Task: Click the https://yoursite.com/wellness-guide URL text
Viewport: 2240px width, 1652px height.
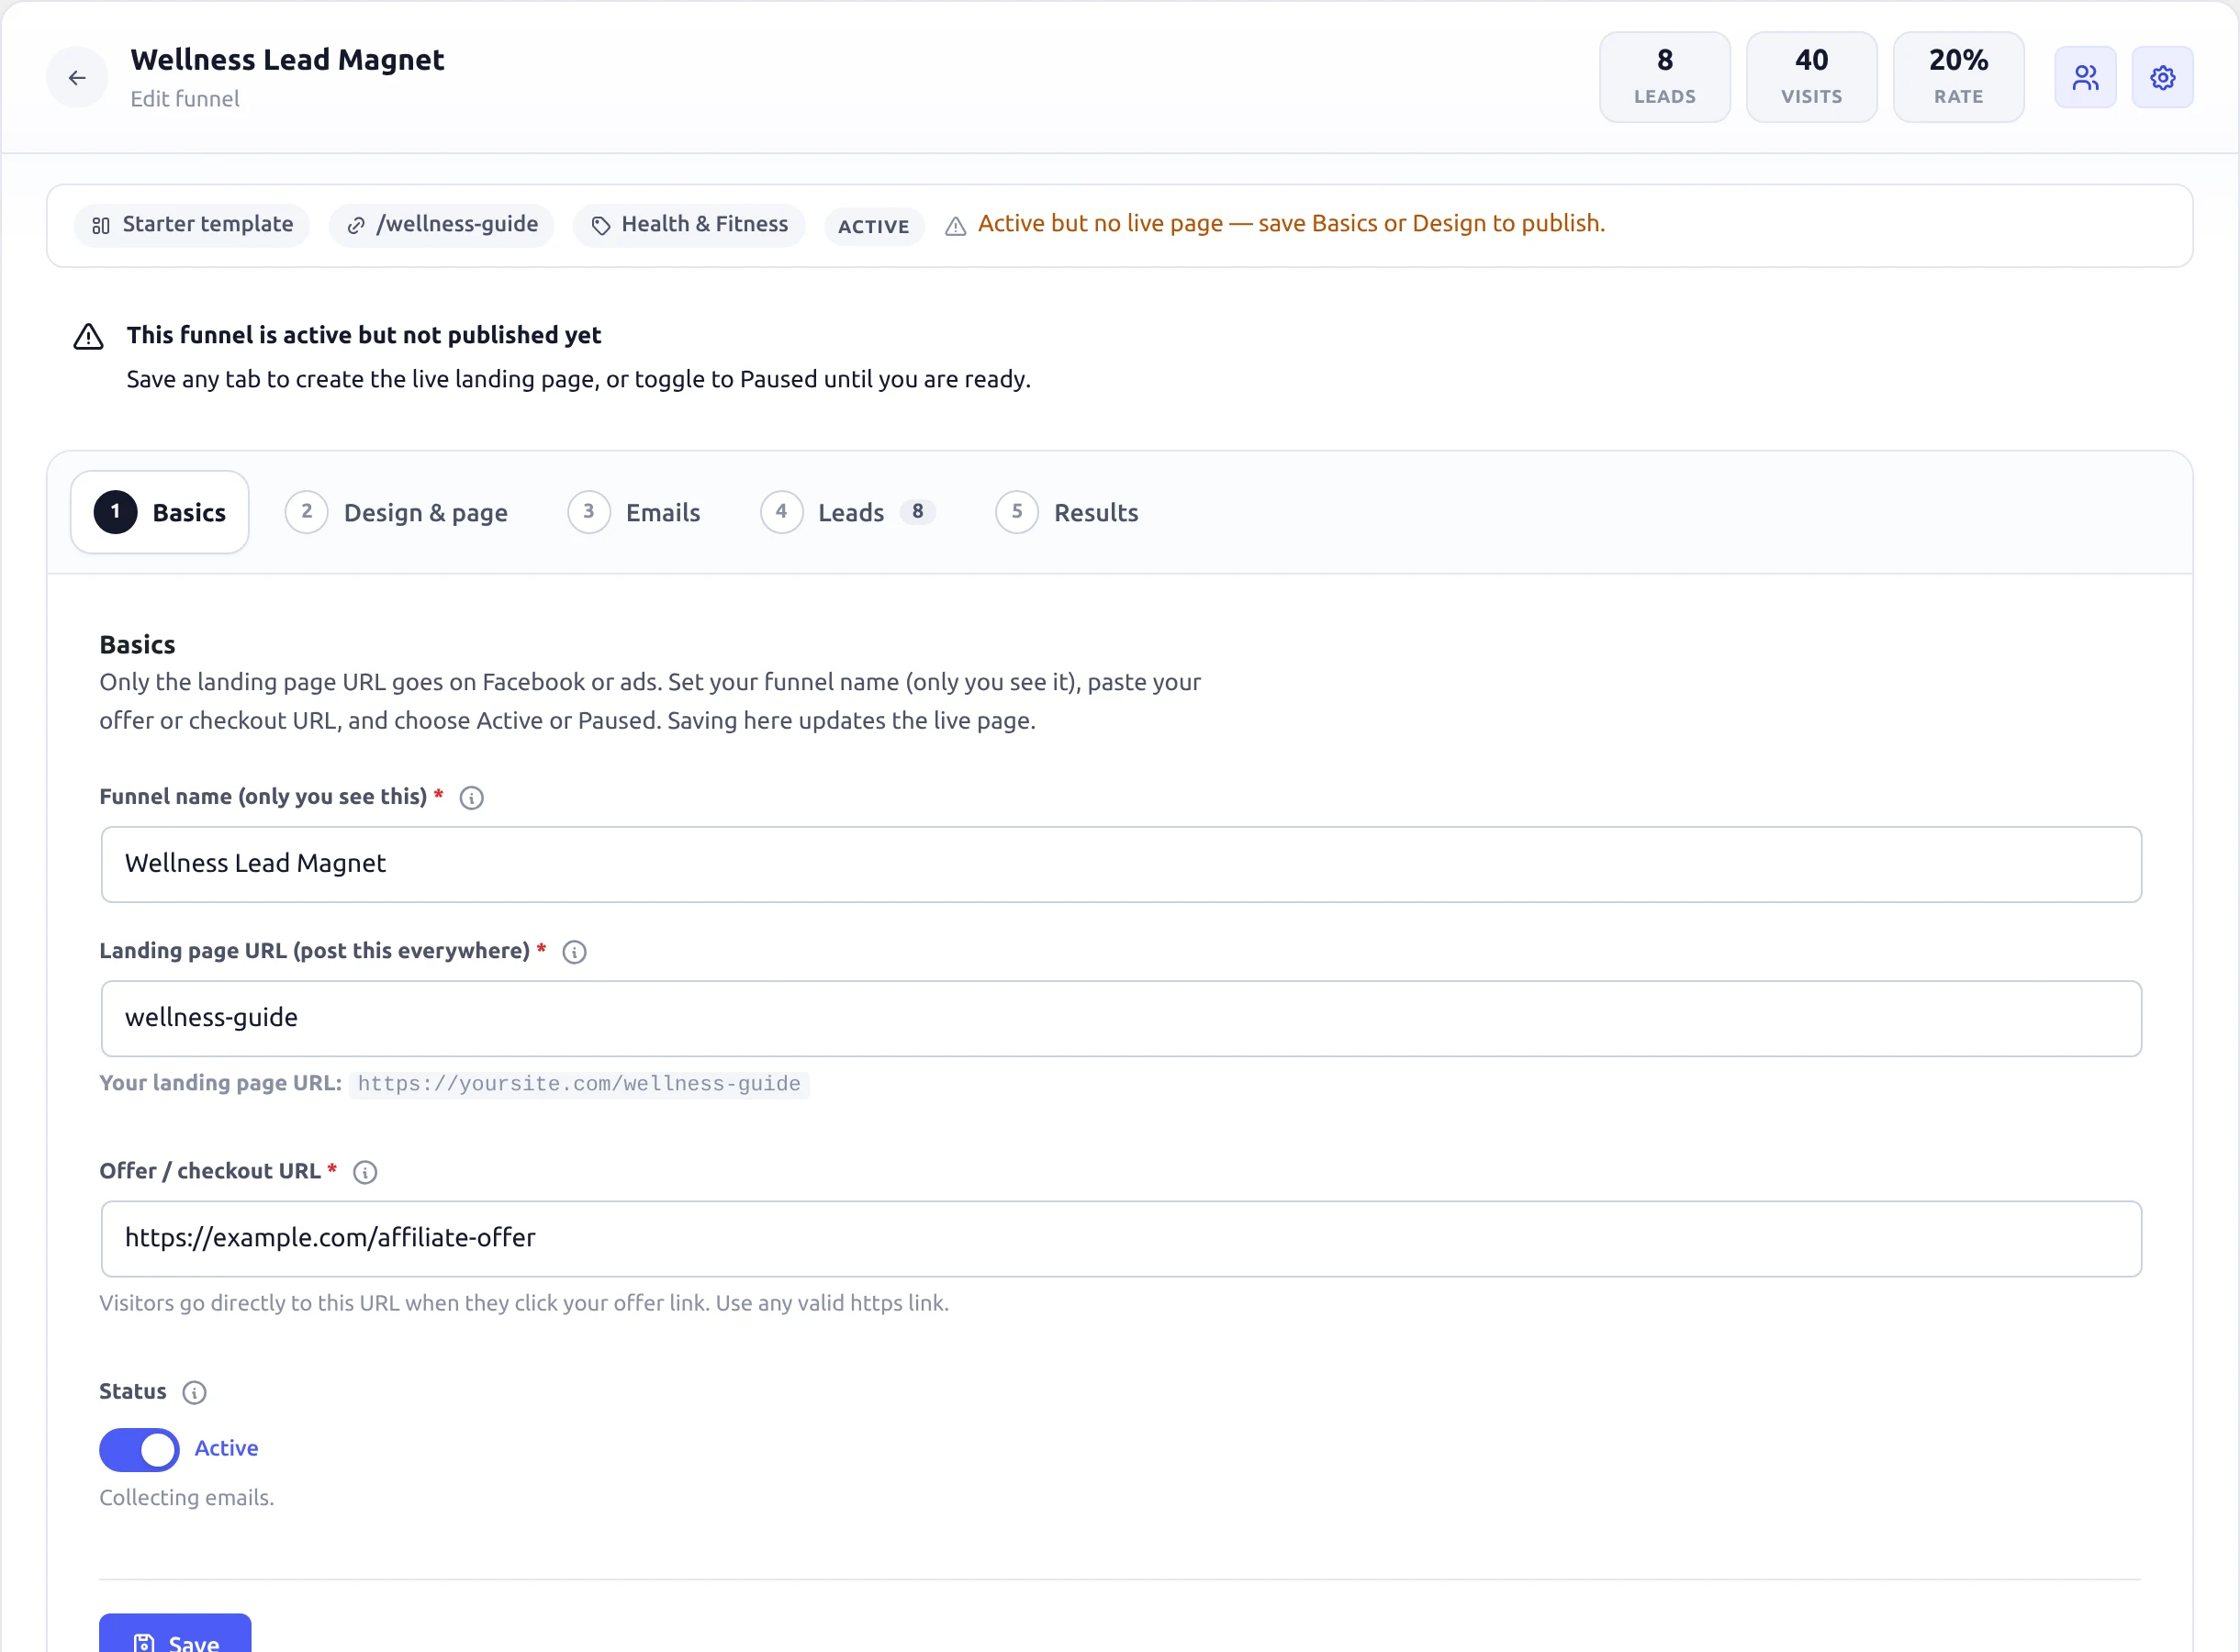Action: tap(579, 1084)
